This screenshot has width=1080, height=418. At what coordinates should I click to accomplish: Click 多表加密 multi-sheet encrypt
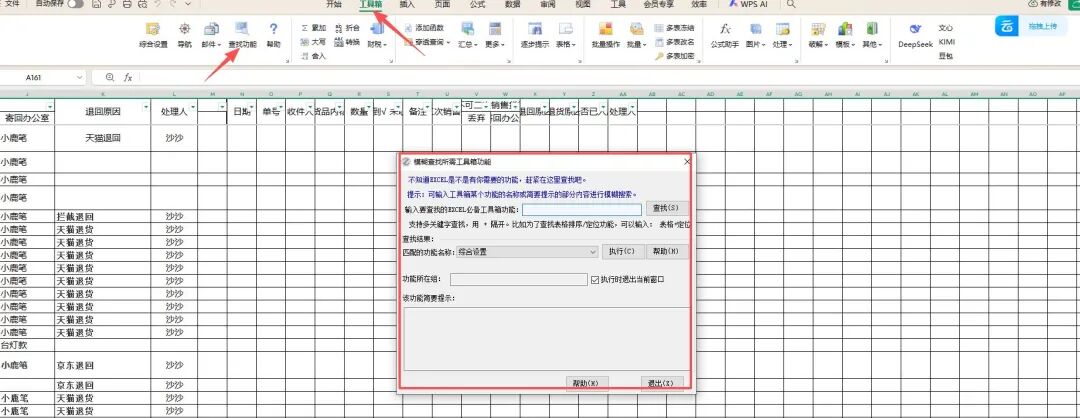[674, 56]
